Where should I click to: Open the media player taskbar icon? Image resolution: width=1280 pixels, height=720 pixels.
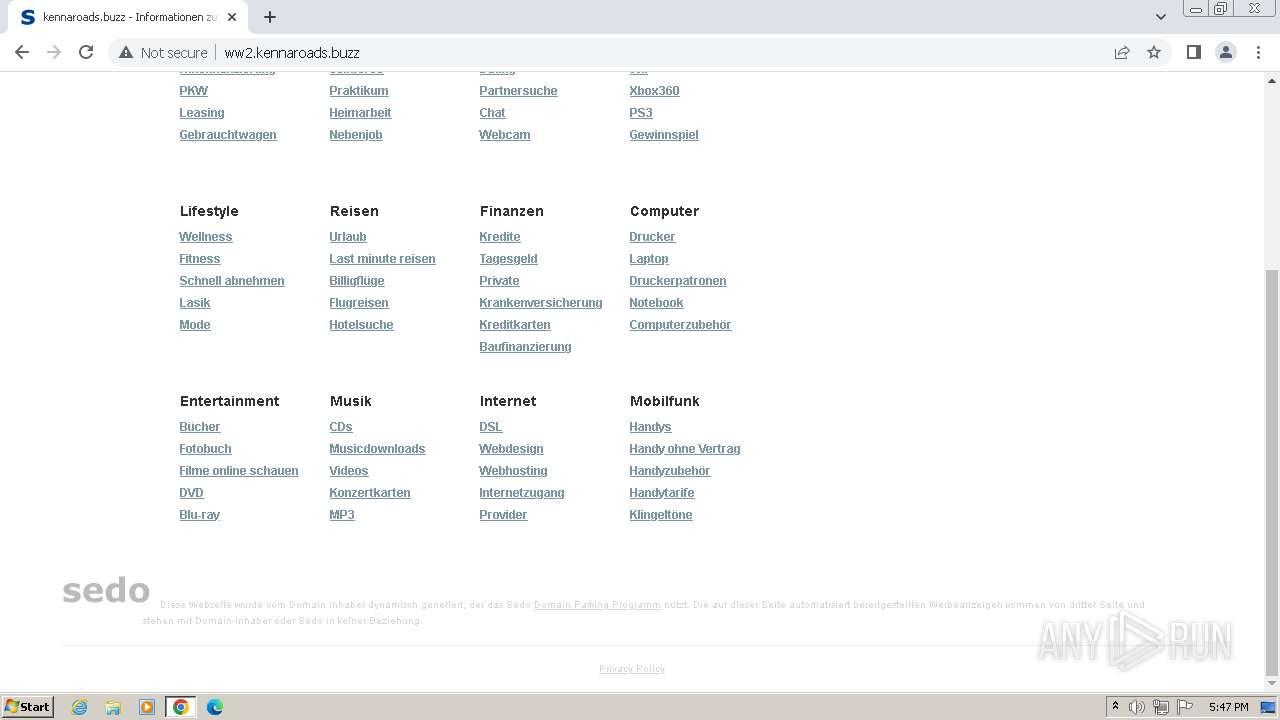(147, 707)
